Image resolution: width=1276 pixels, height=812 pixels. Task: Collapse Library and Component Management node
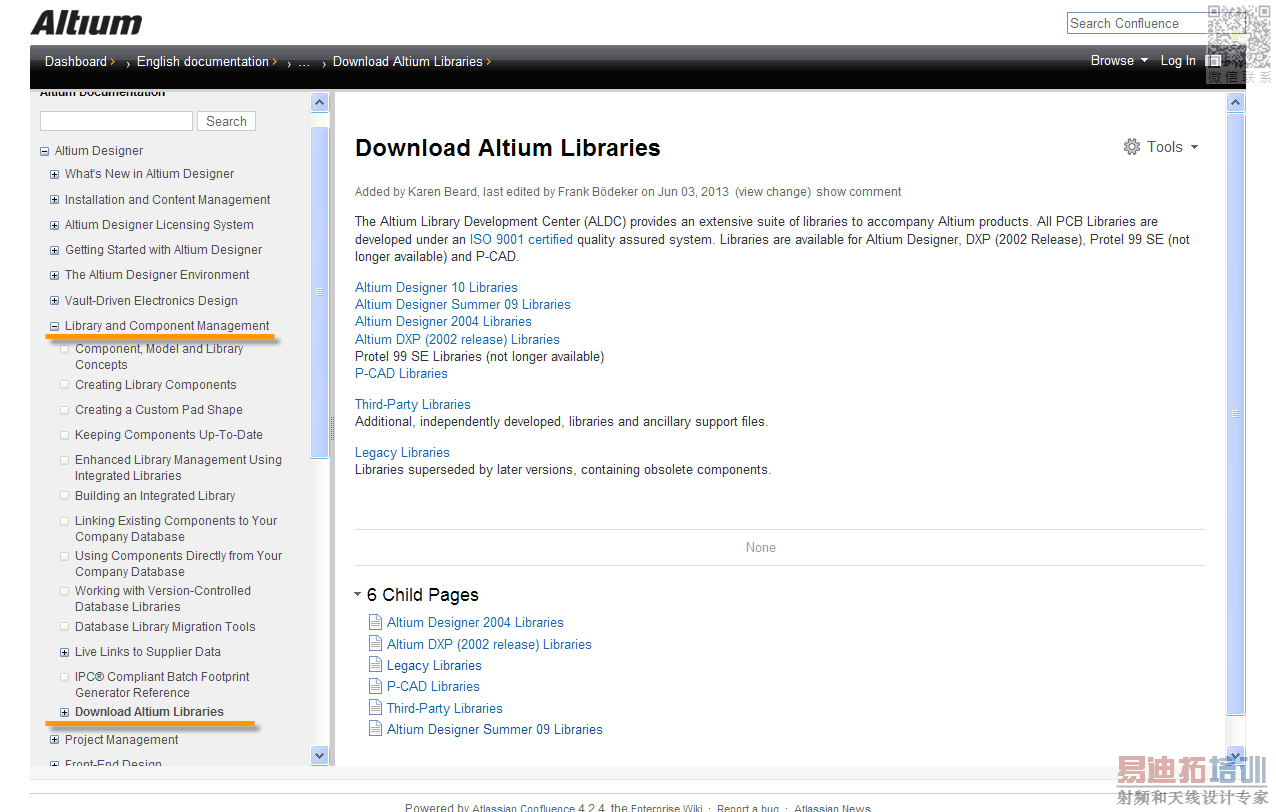tap(55, 326)
